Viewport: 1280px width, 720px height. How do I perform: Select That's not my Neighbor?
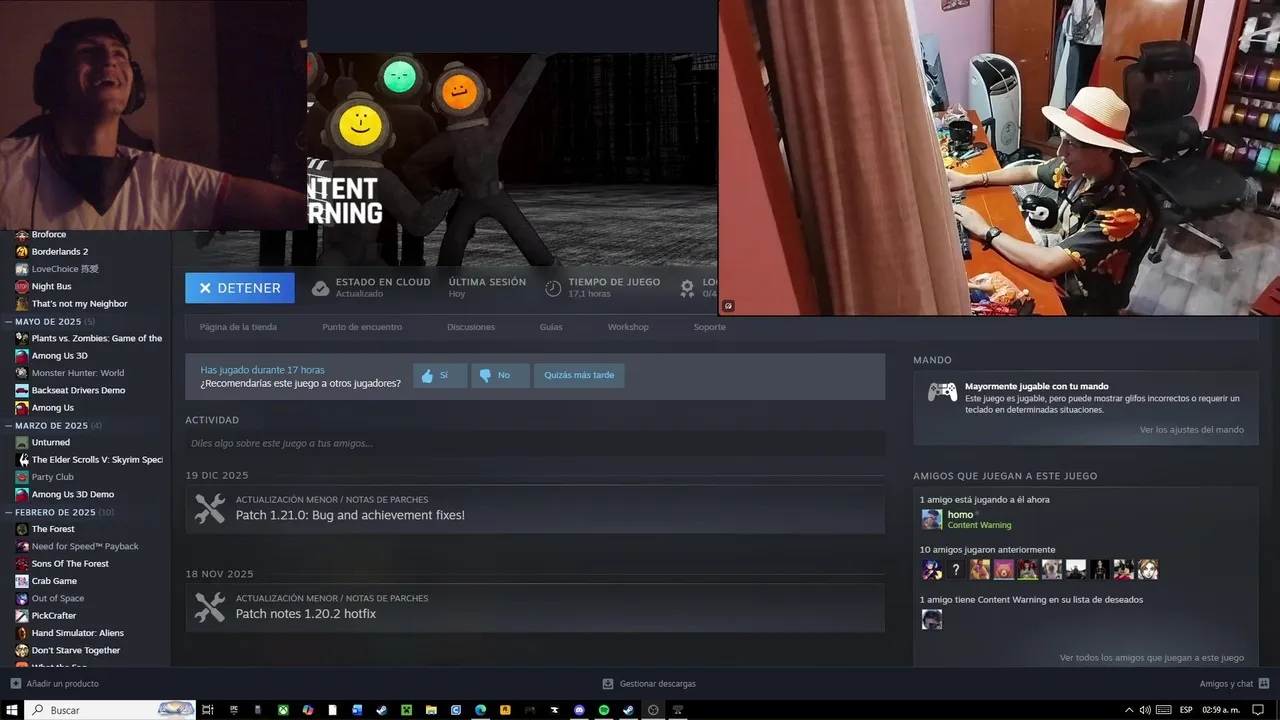point(80,304)
